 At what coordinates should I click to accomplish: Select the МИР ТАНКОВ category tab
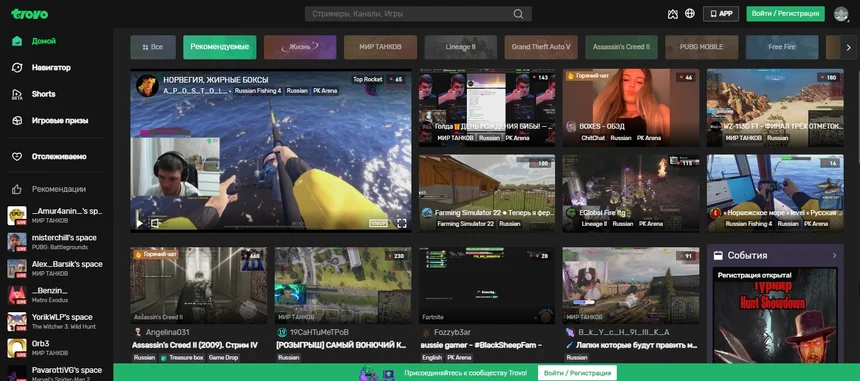[380, 47]
